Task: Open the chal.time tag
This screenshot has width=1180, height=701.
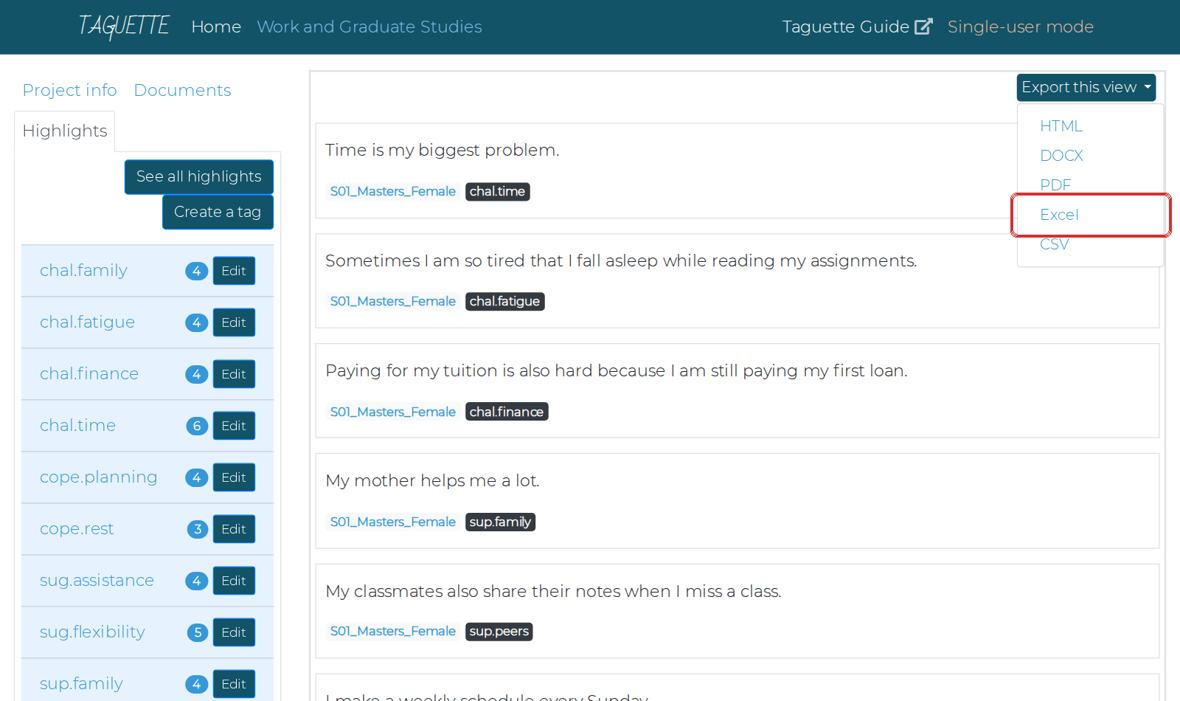Action: coord(78,425)
